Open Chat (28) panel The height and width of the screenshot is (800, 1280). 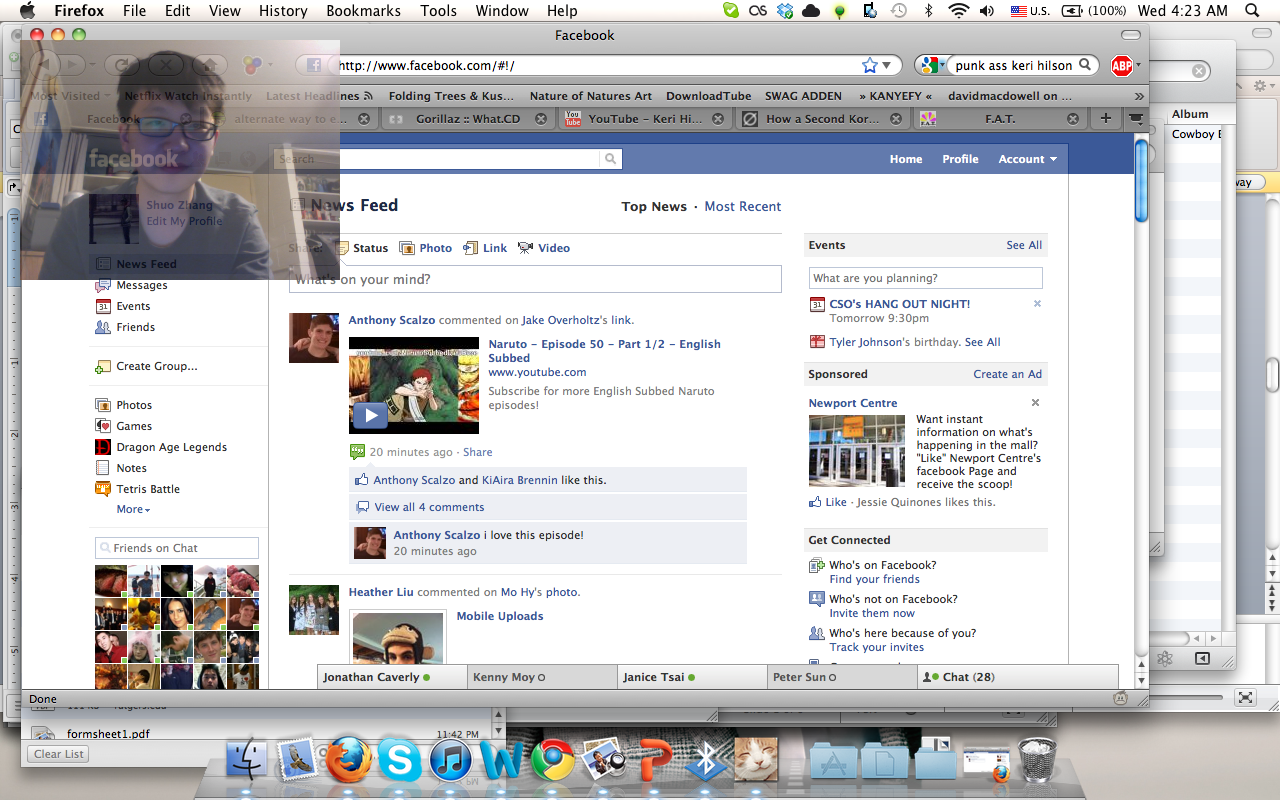tap(967, 677)
